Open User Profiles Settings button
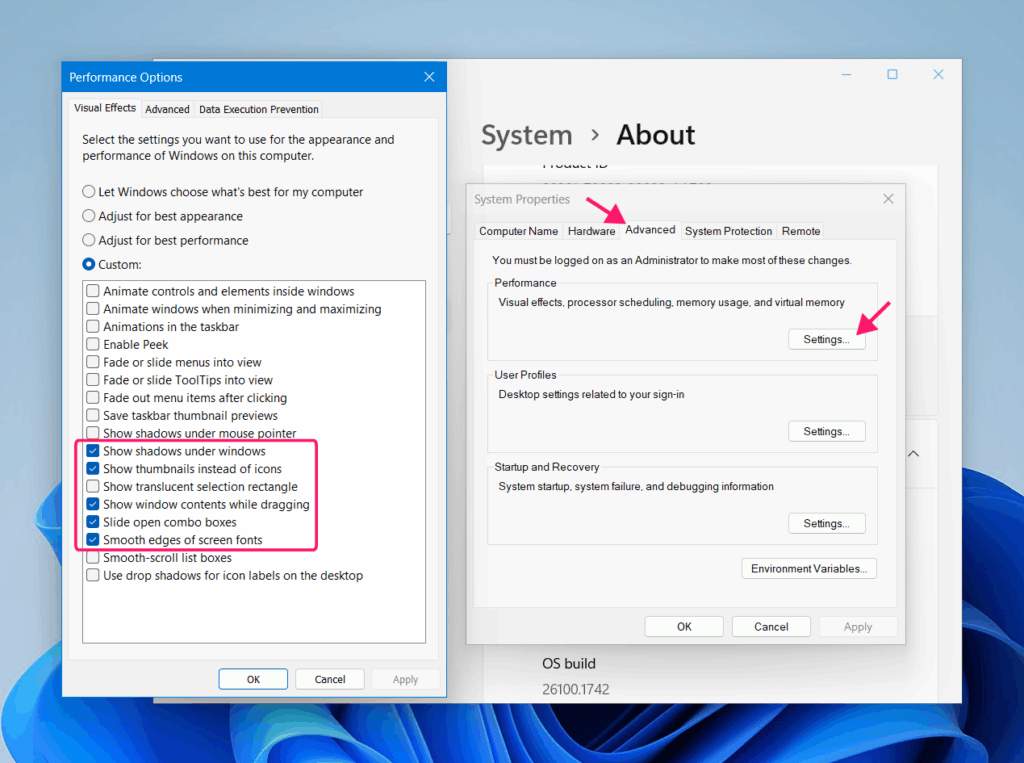The height and width of the screenshot is (763, 1024). [x=826, y=431]
